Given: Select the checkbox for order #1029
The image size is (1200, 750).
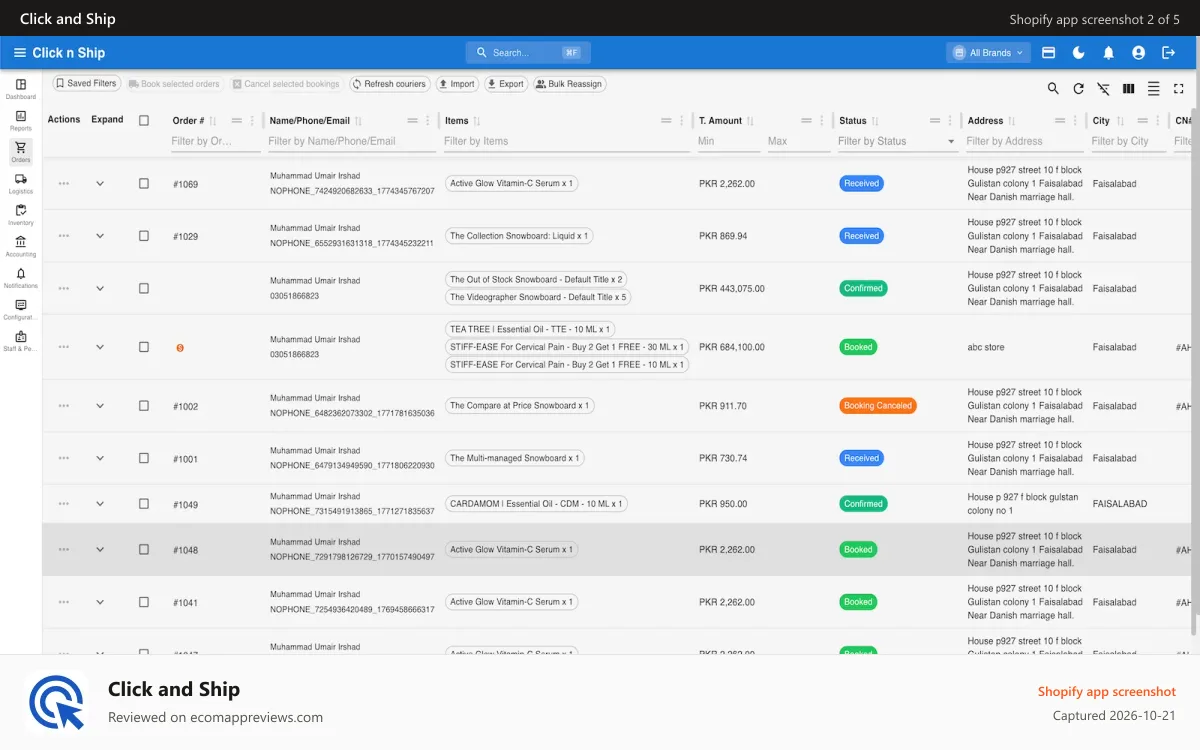Looking at the screenshot, I should tap(144, 236).
